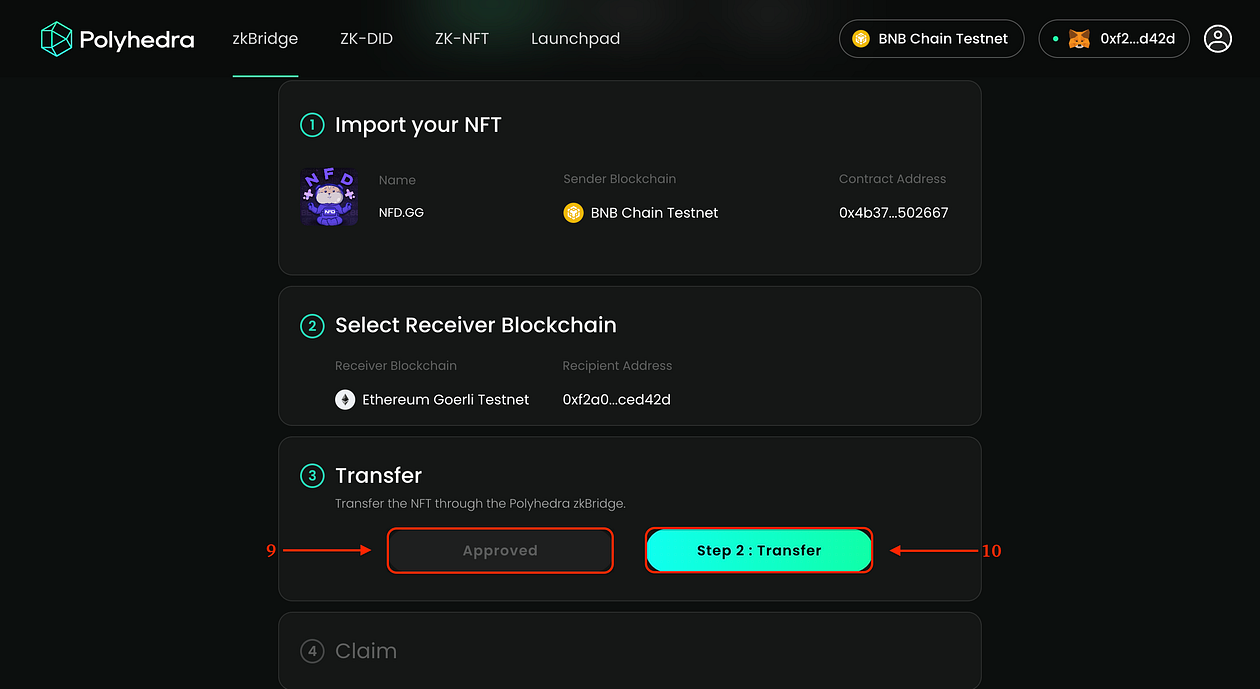Click the greyed Approved button
Image resolution: width=1260 pixels, height=689 pixels.
[500, 550]
